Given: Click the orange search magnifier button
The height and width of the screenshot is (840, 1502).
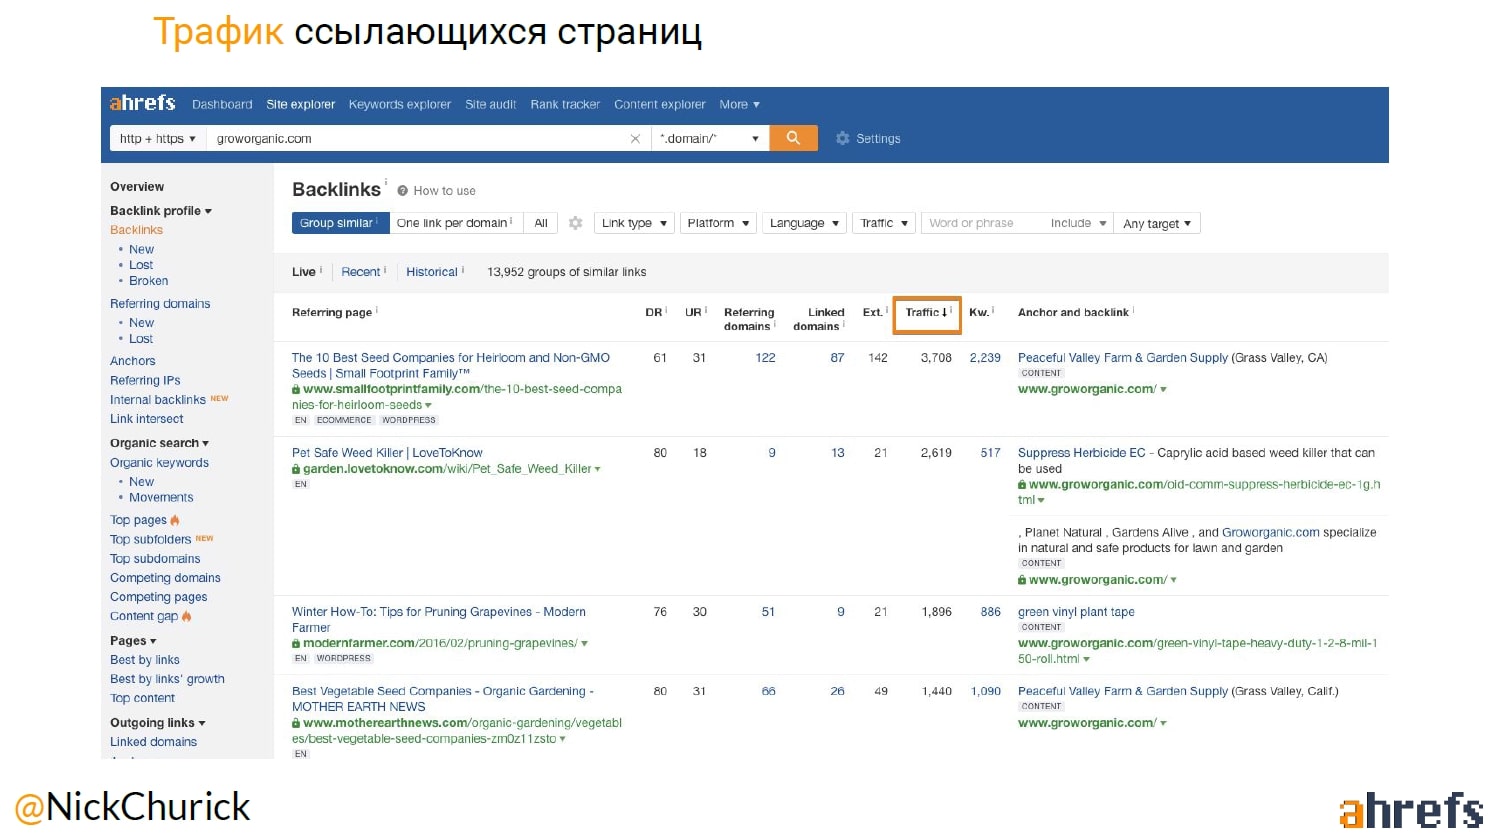Looking at the screenshot, I should pos(793,138).
